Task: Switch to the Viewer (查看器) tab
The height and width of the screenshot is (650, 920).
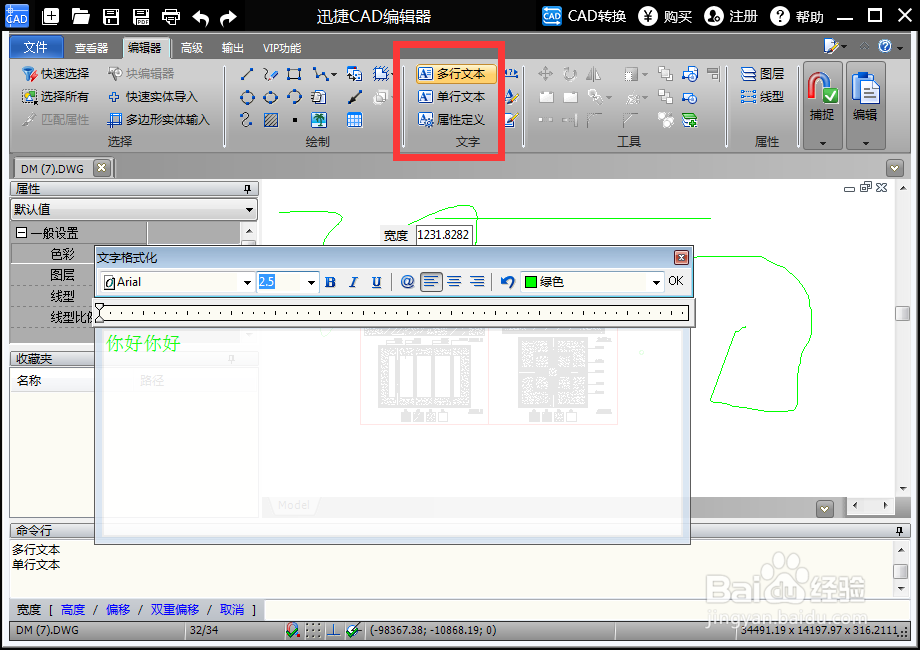Action: (x=92, y=48)
